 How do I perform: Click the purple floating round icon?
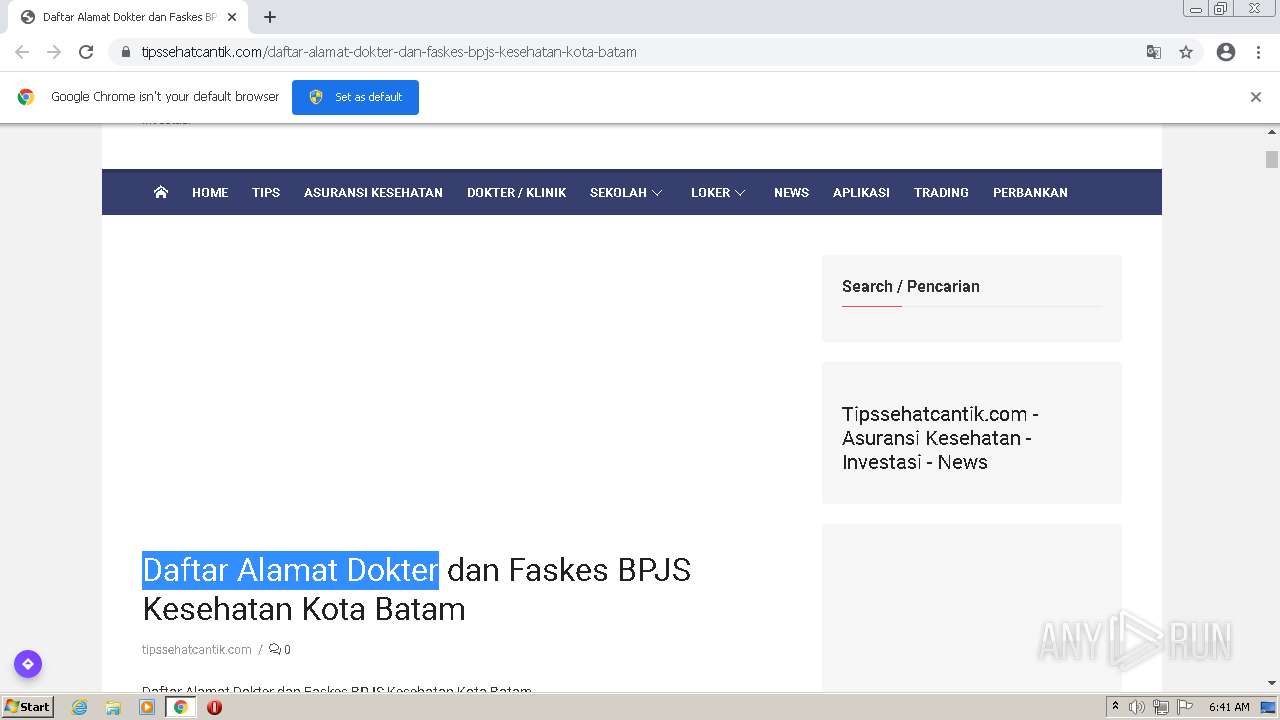pos(28,664)
